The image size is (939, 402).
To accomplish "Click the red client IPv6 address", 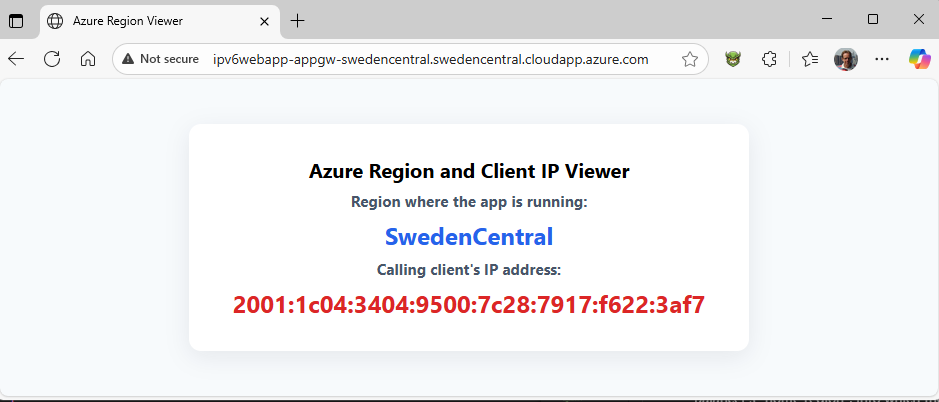I will coord(469,304).
